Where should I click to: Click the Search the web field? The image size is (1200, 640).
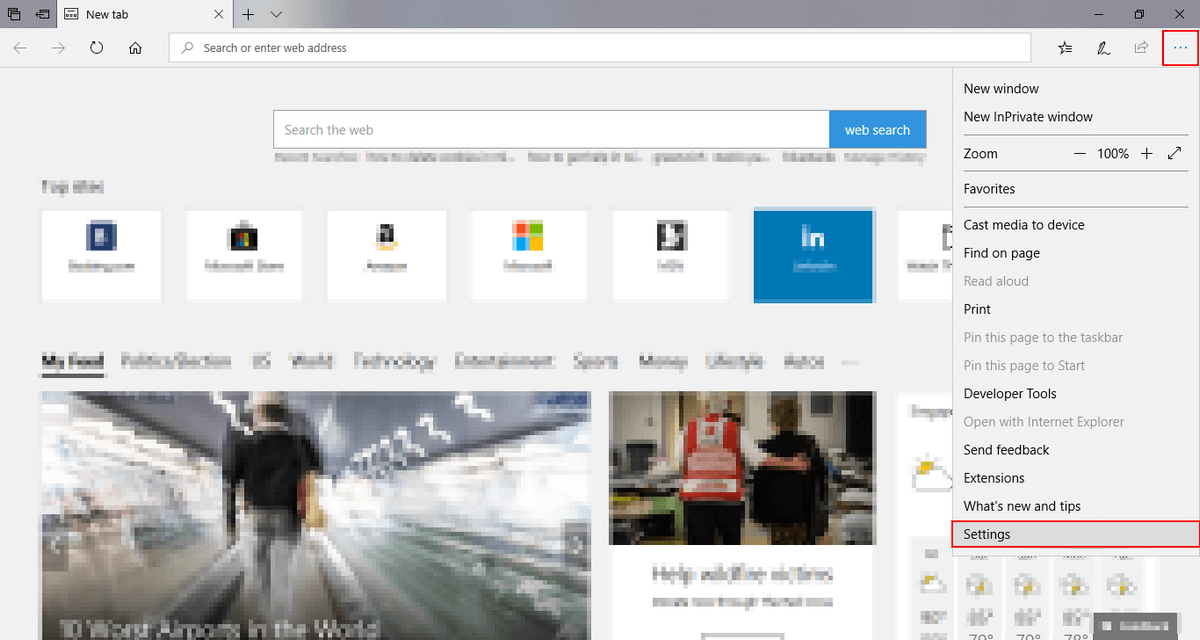551,130
